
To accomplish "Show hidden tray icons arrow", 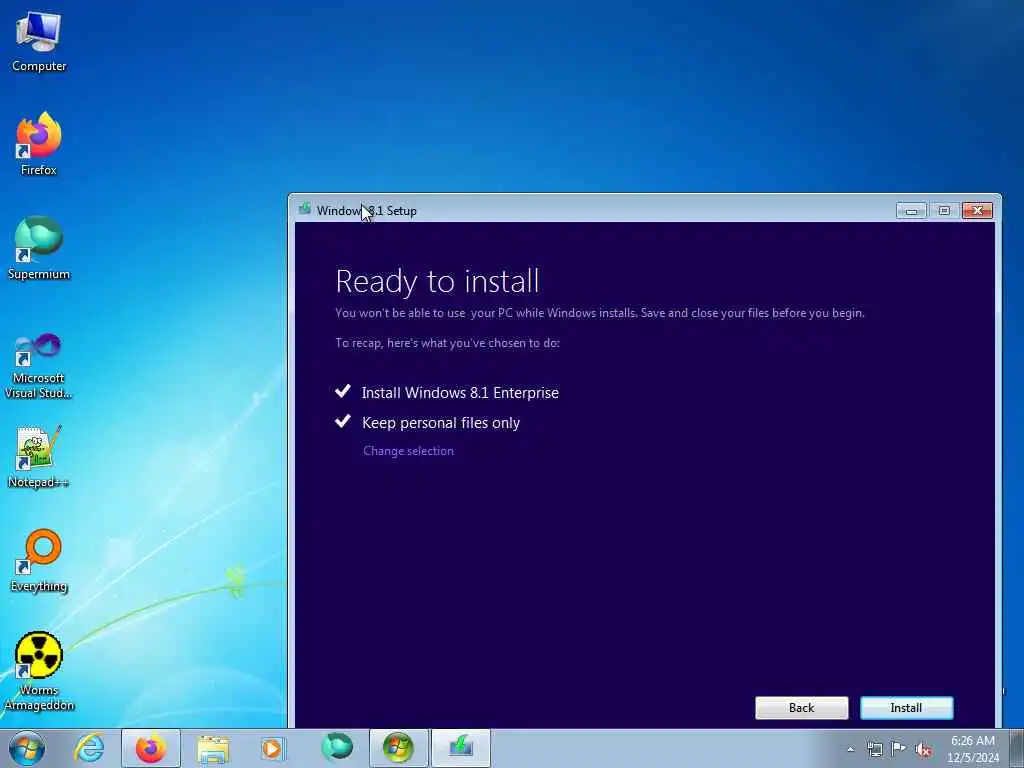I will coord(850,749).
